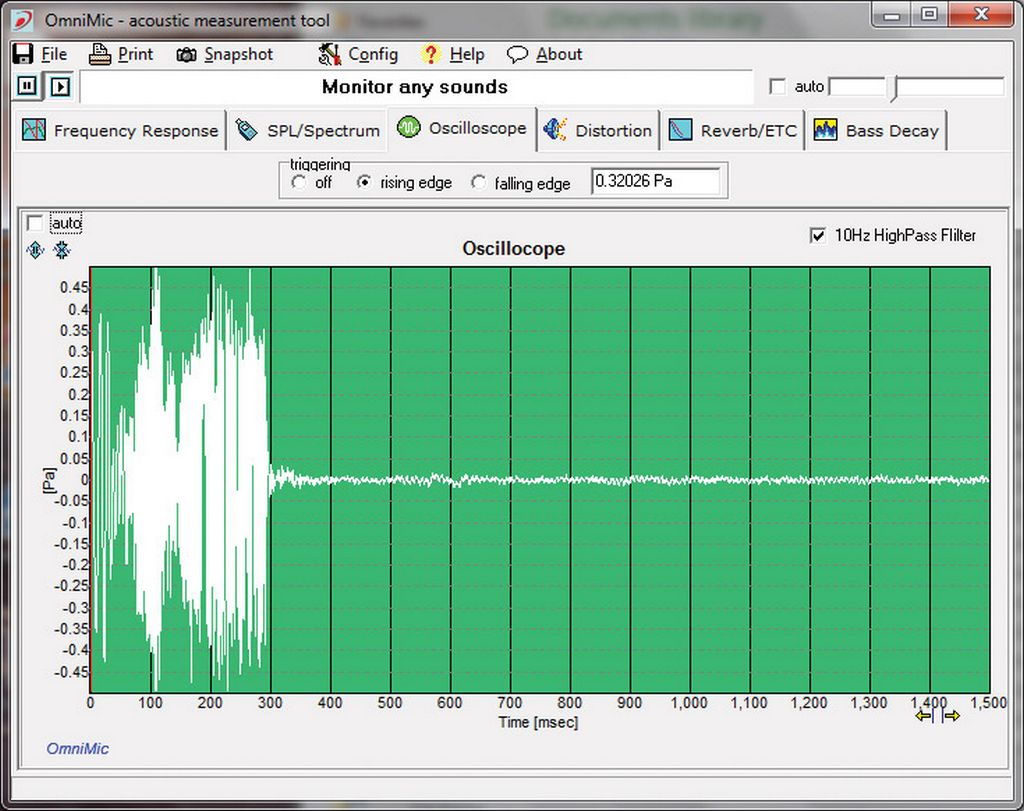Toggle the auto checkbox beside the top slider

tap(777, 86)
